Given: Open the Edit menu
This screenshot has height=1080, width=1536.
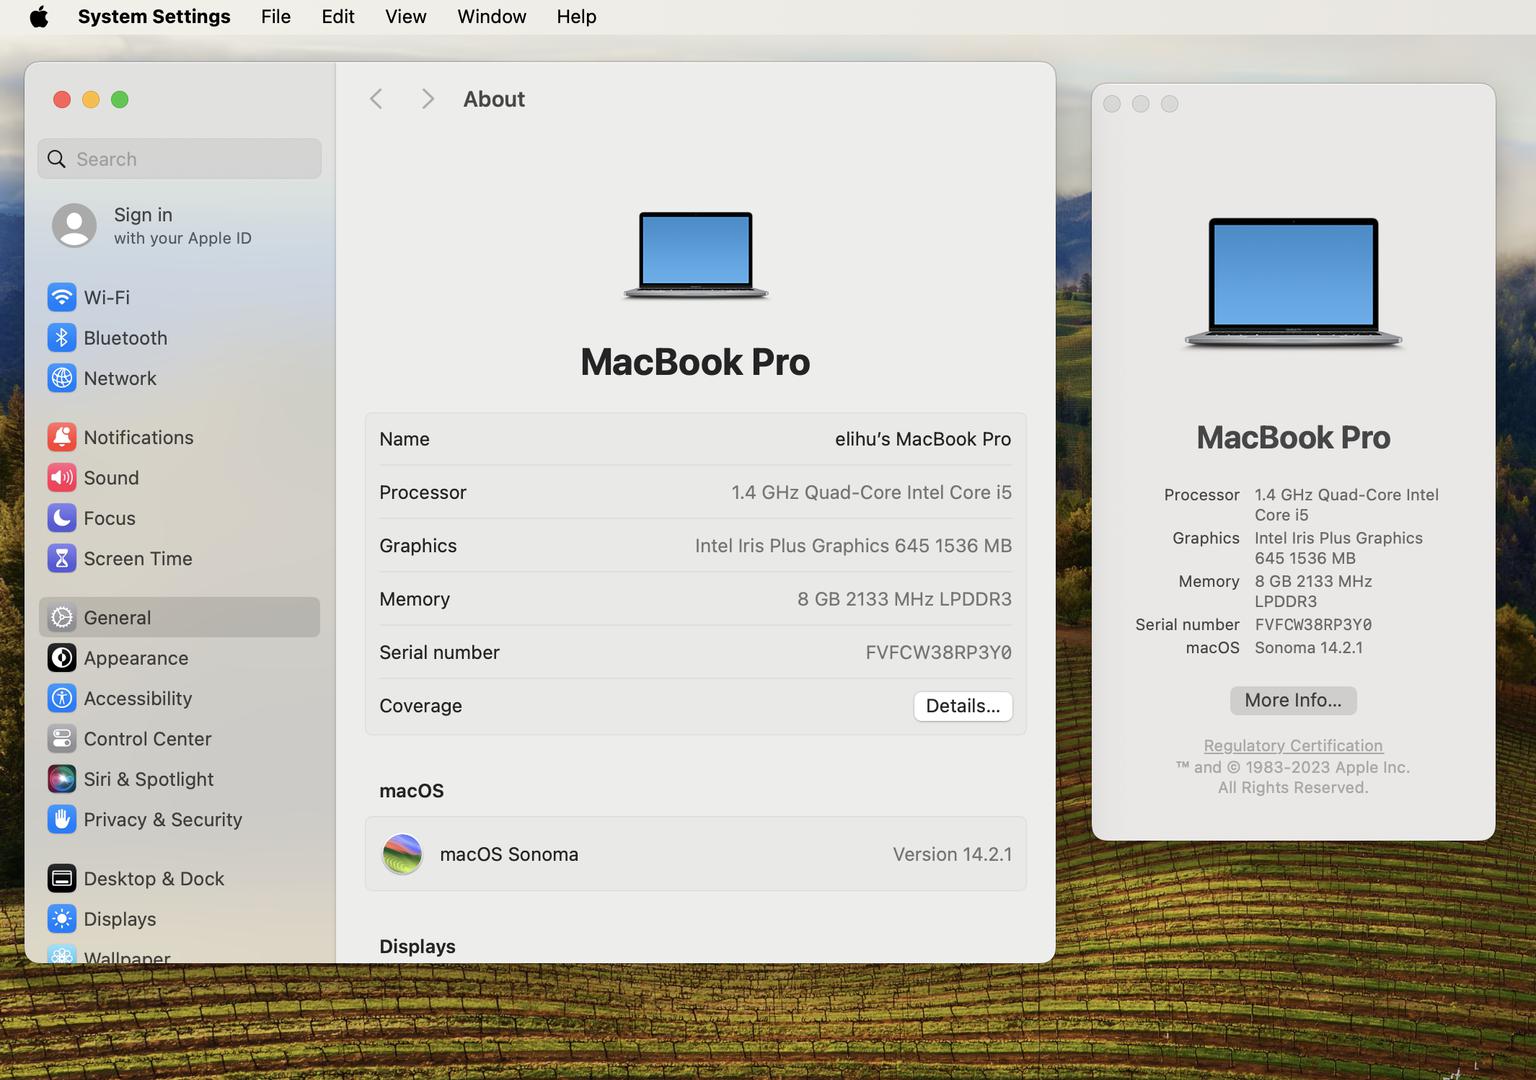Looking at the screenshot, I should coord(338,17).
